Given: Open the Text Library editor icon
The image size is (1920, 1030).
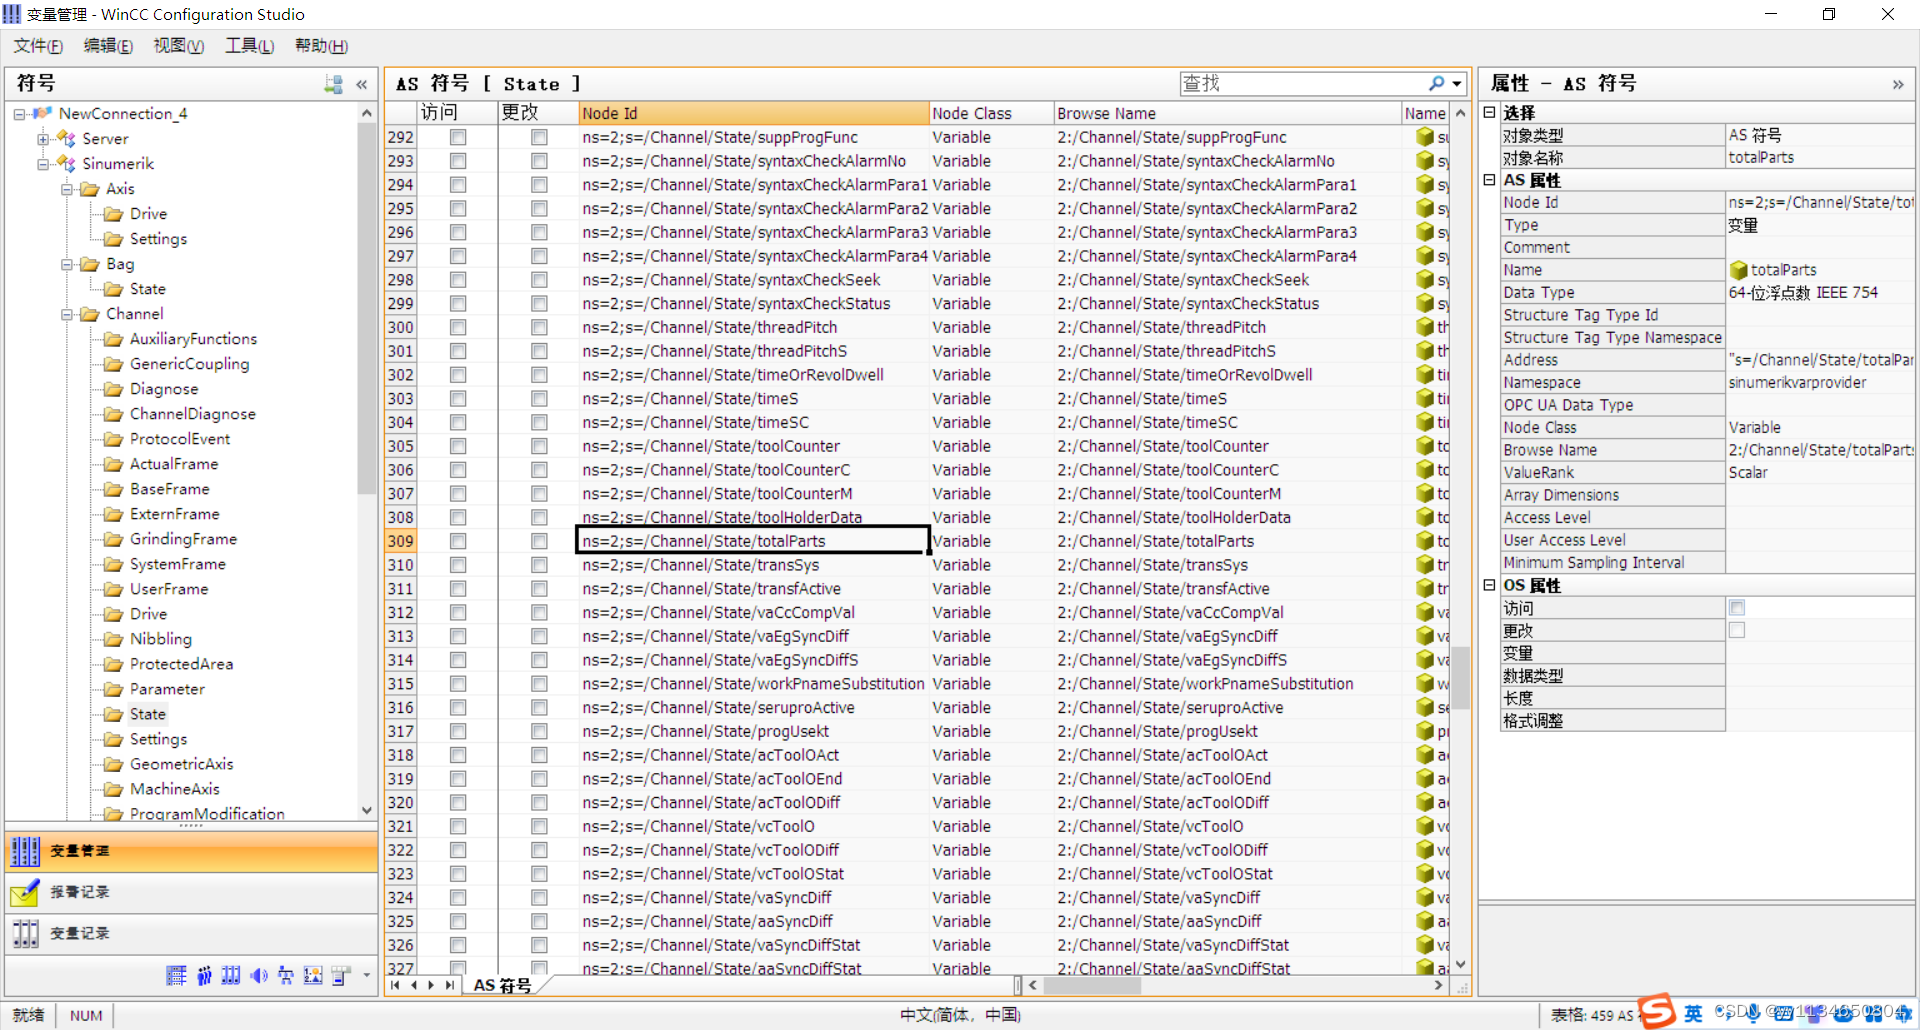Looking at the screenshot, I should pyautogui.click(x=176, y=976).
